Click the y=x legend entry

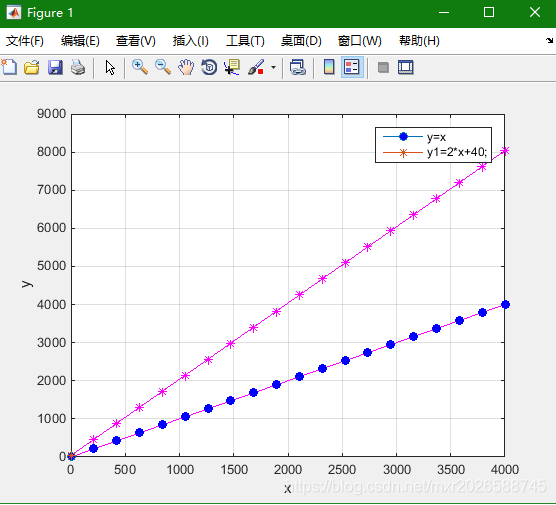tap(436, 137)
